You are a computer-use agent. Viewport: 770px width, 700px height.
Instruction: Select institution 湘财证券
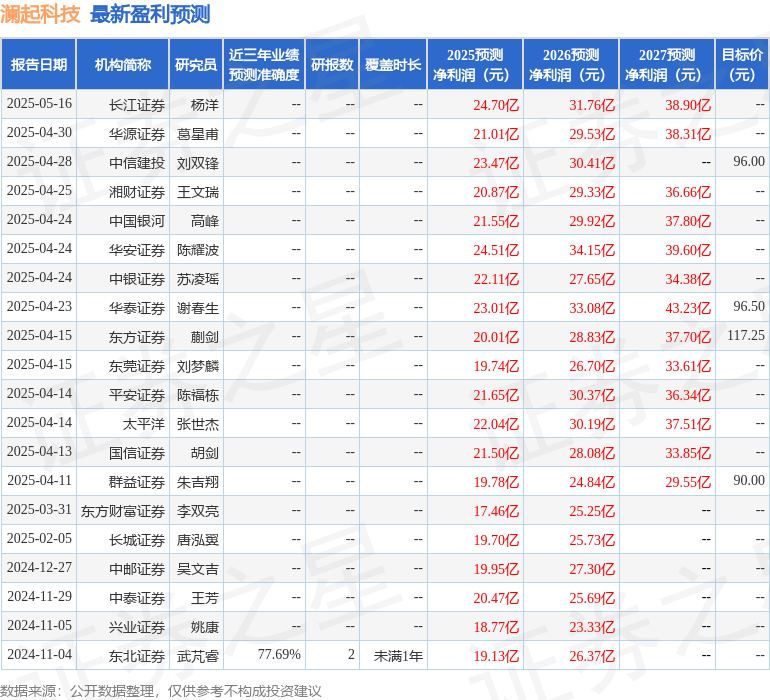point(137,192)
